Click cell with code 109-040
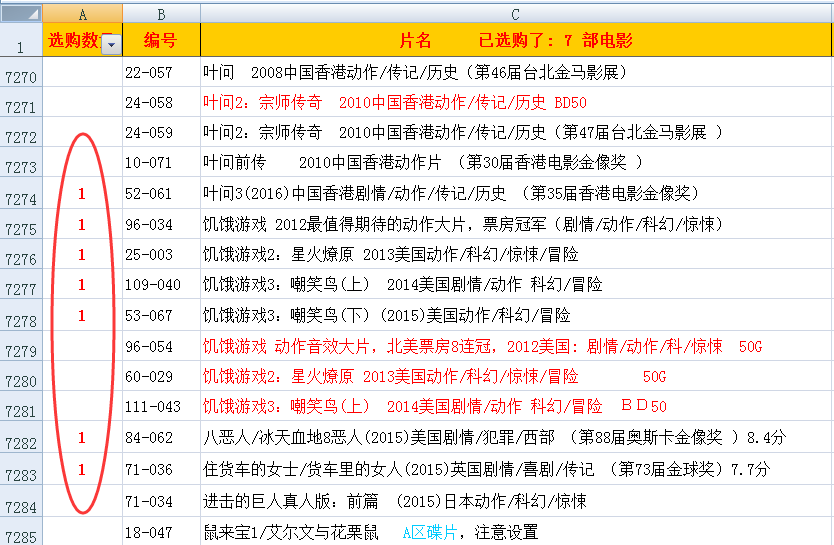Image resolution: width=834 pixels, height=545 pixels. pyautogui.click(x=161, y=284)
